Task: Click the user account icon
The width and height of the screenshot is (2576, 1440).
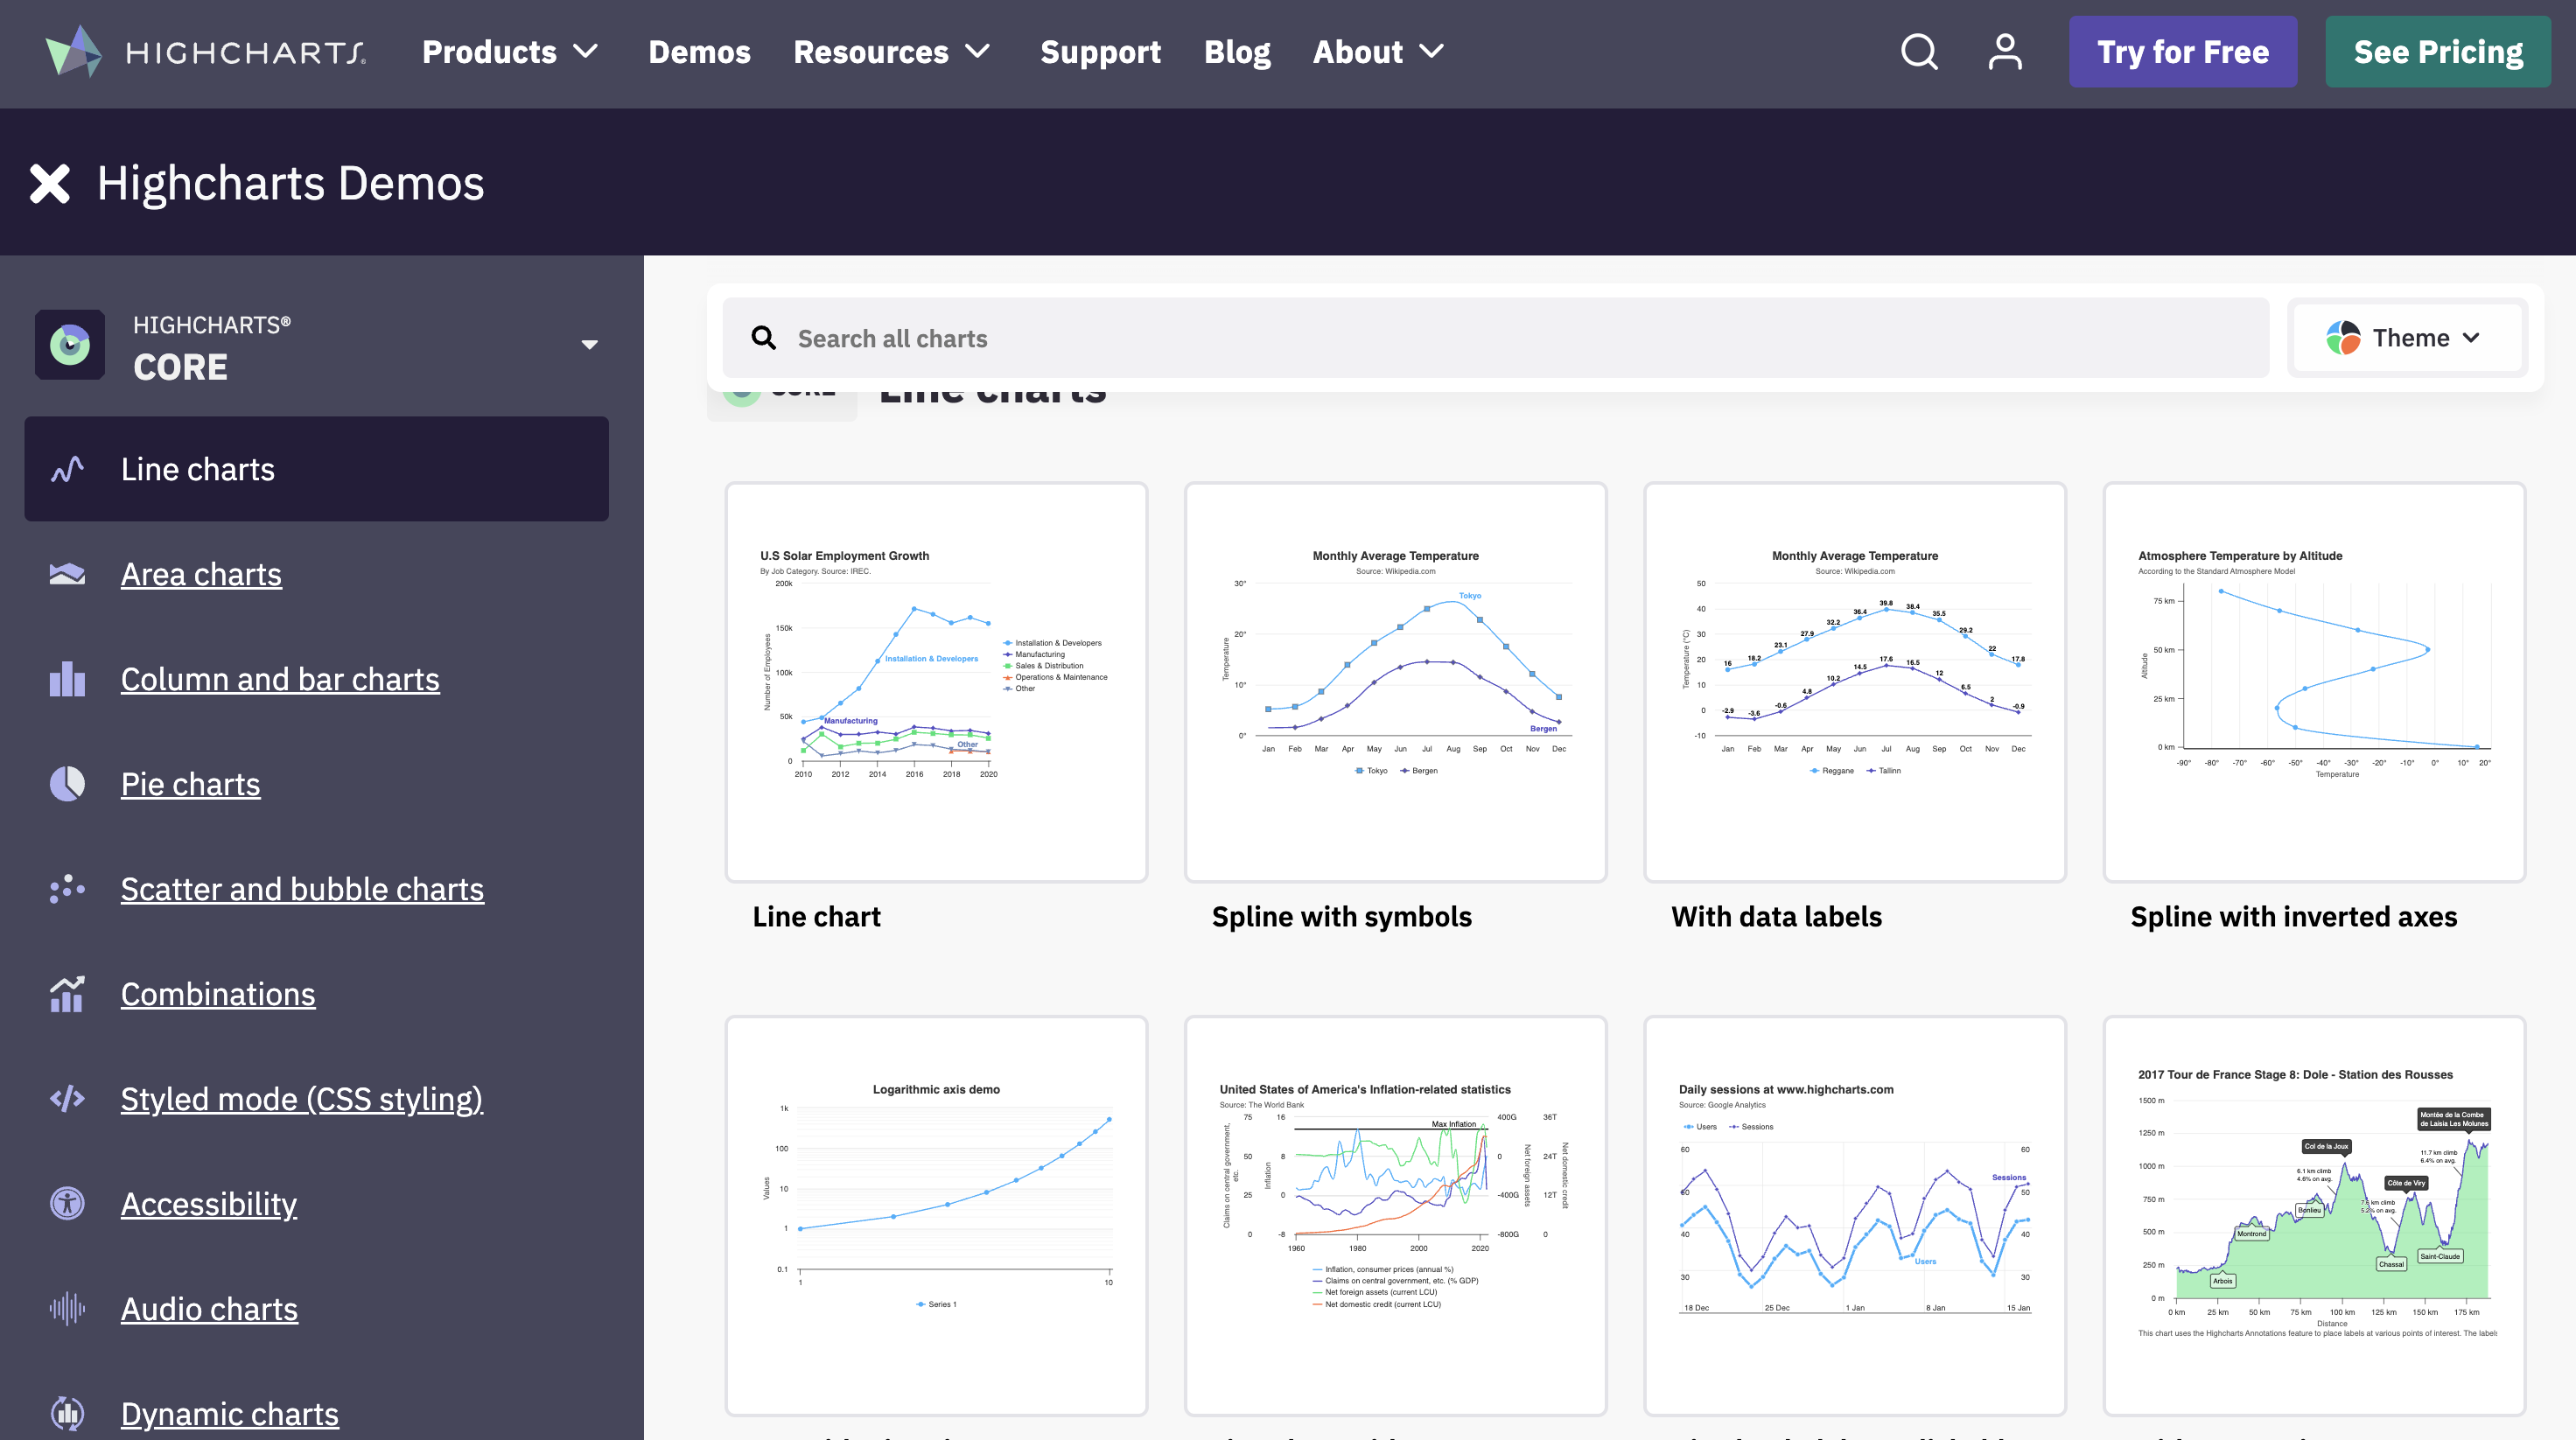Action: 2004,51
